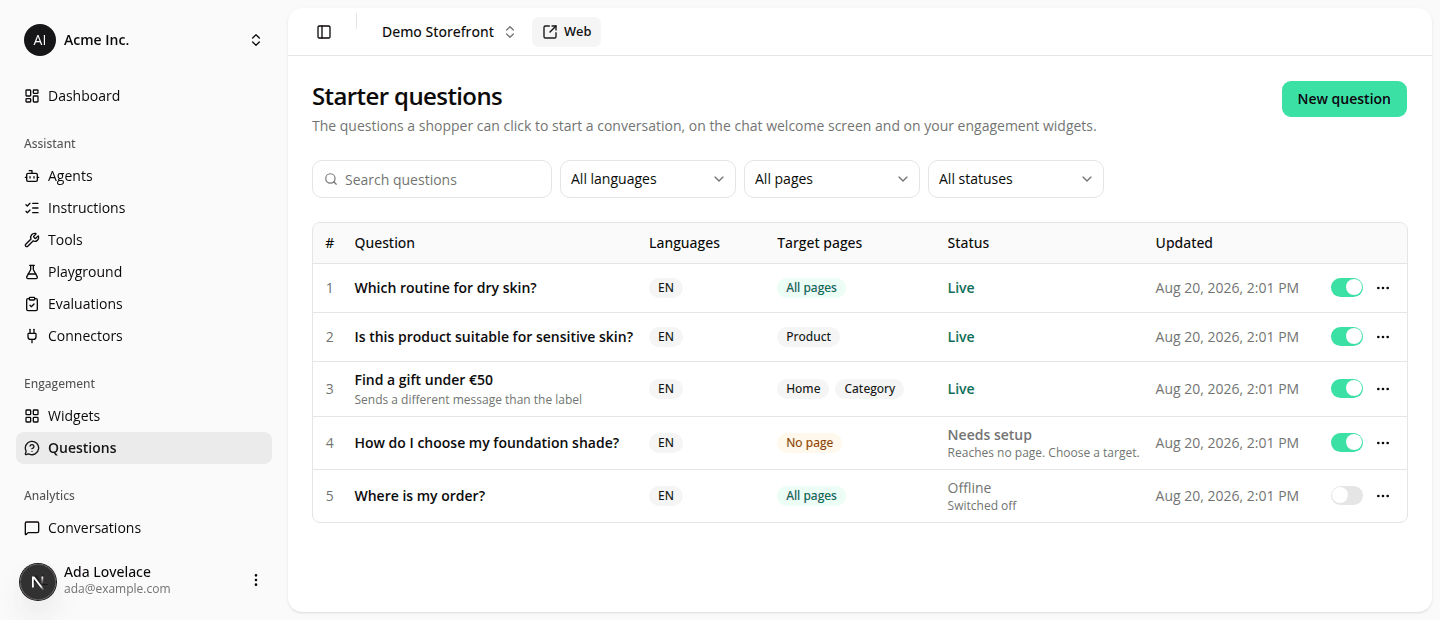Click 'Sends a different message than the label' note
1440x620 pixels.
pos(468,400)
